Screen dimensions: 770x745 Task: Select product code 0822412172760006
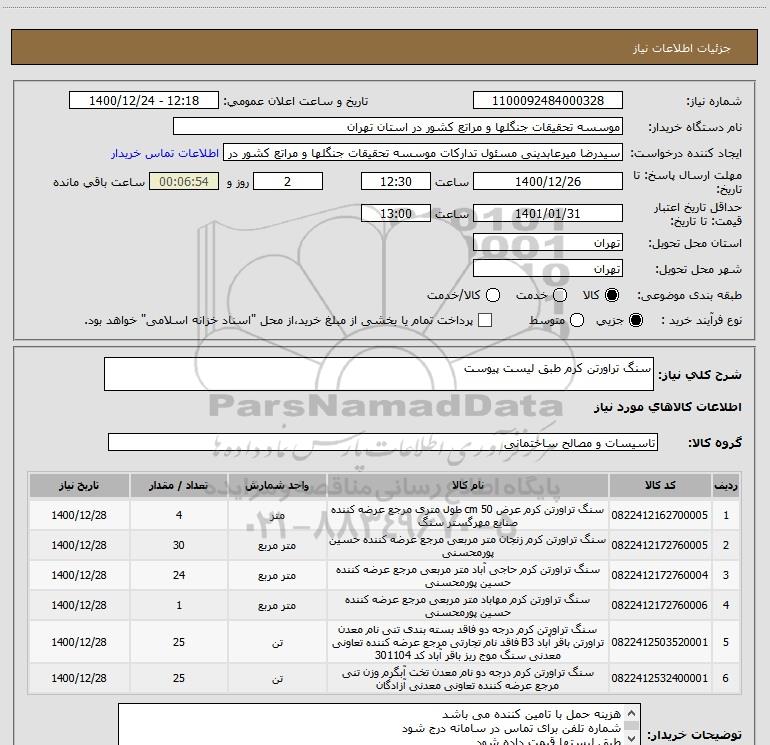660,605
